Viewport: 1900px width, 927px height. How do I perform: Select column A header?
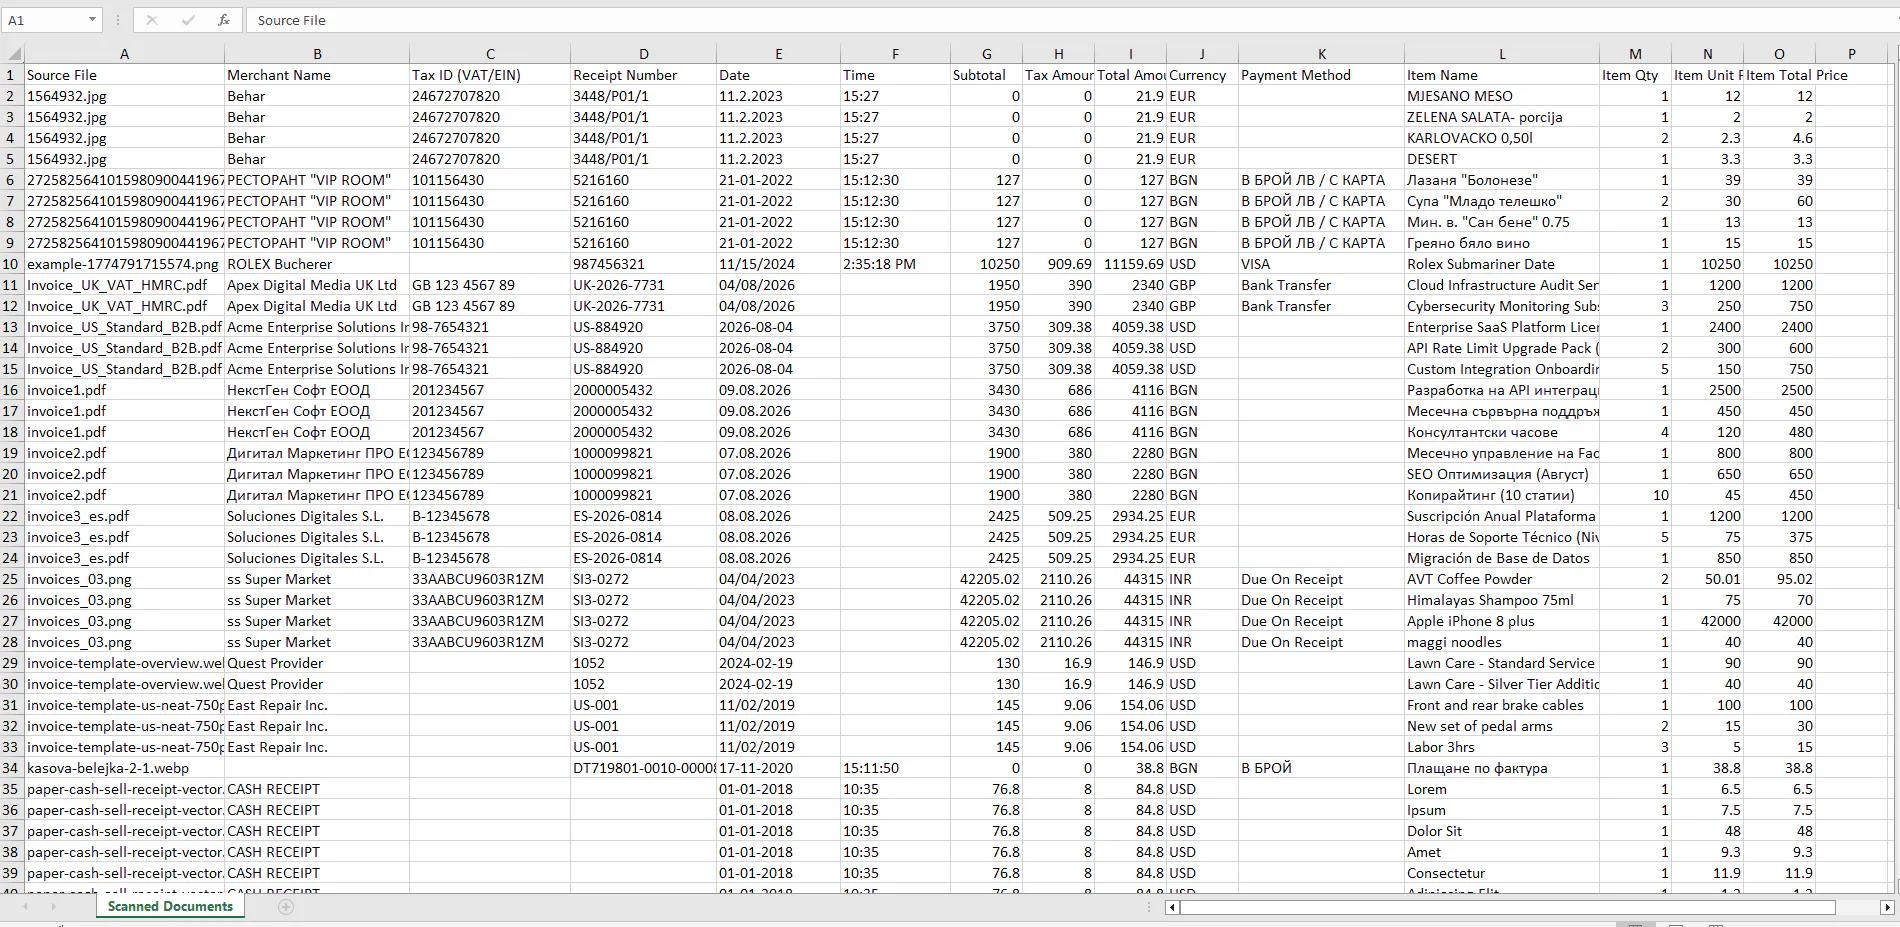click(x=124, y=54)
